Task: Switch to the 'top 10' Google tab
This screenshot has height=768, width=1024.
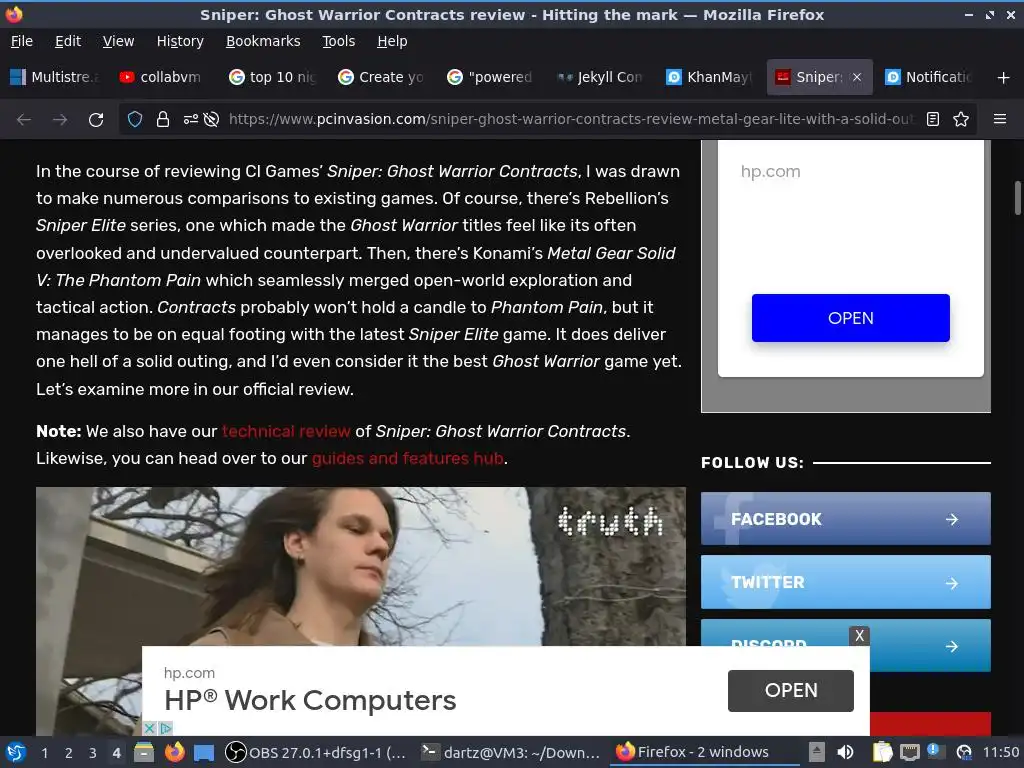Action: 273,77
